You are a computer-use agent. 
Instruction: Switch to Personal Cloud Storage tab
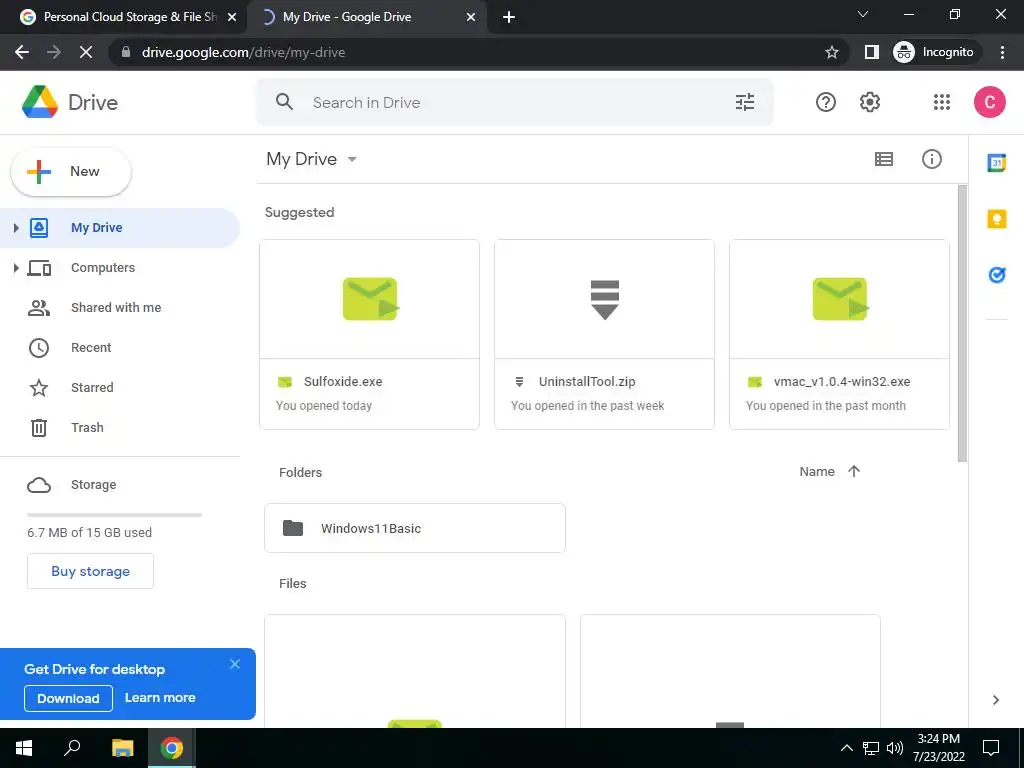[123, 18]
